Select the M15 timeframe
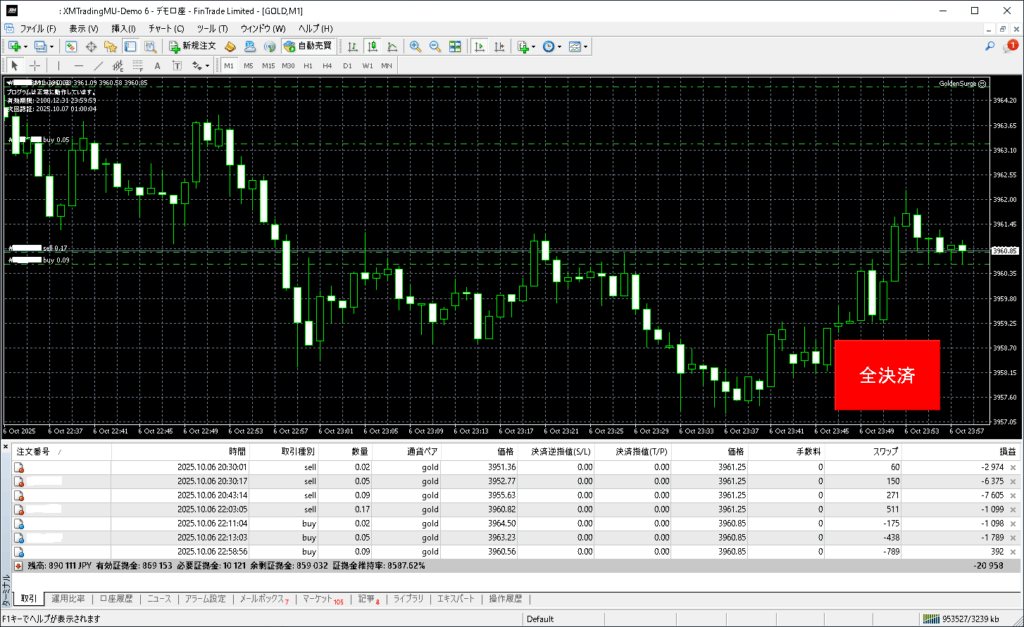 point(268,66)
